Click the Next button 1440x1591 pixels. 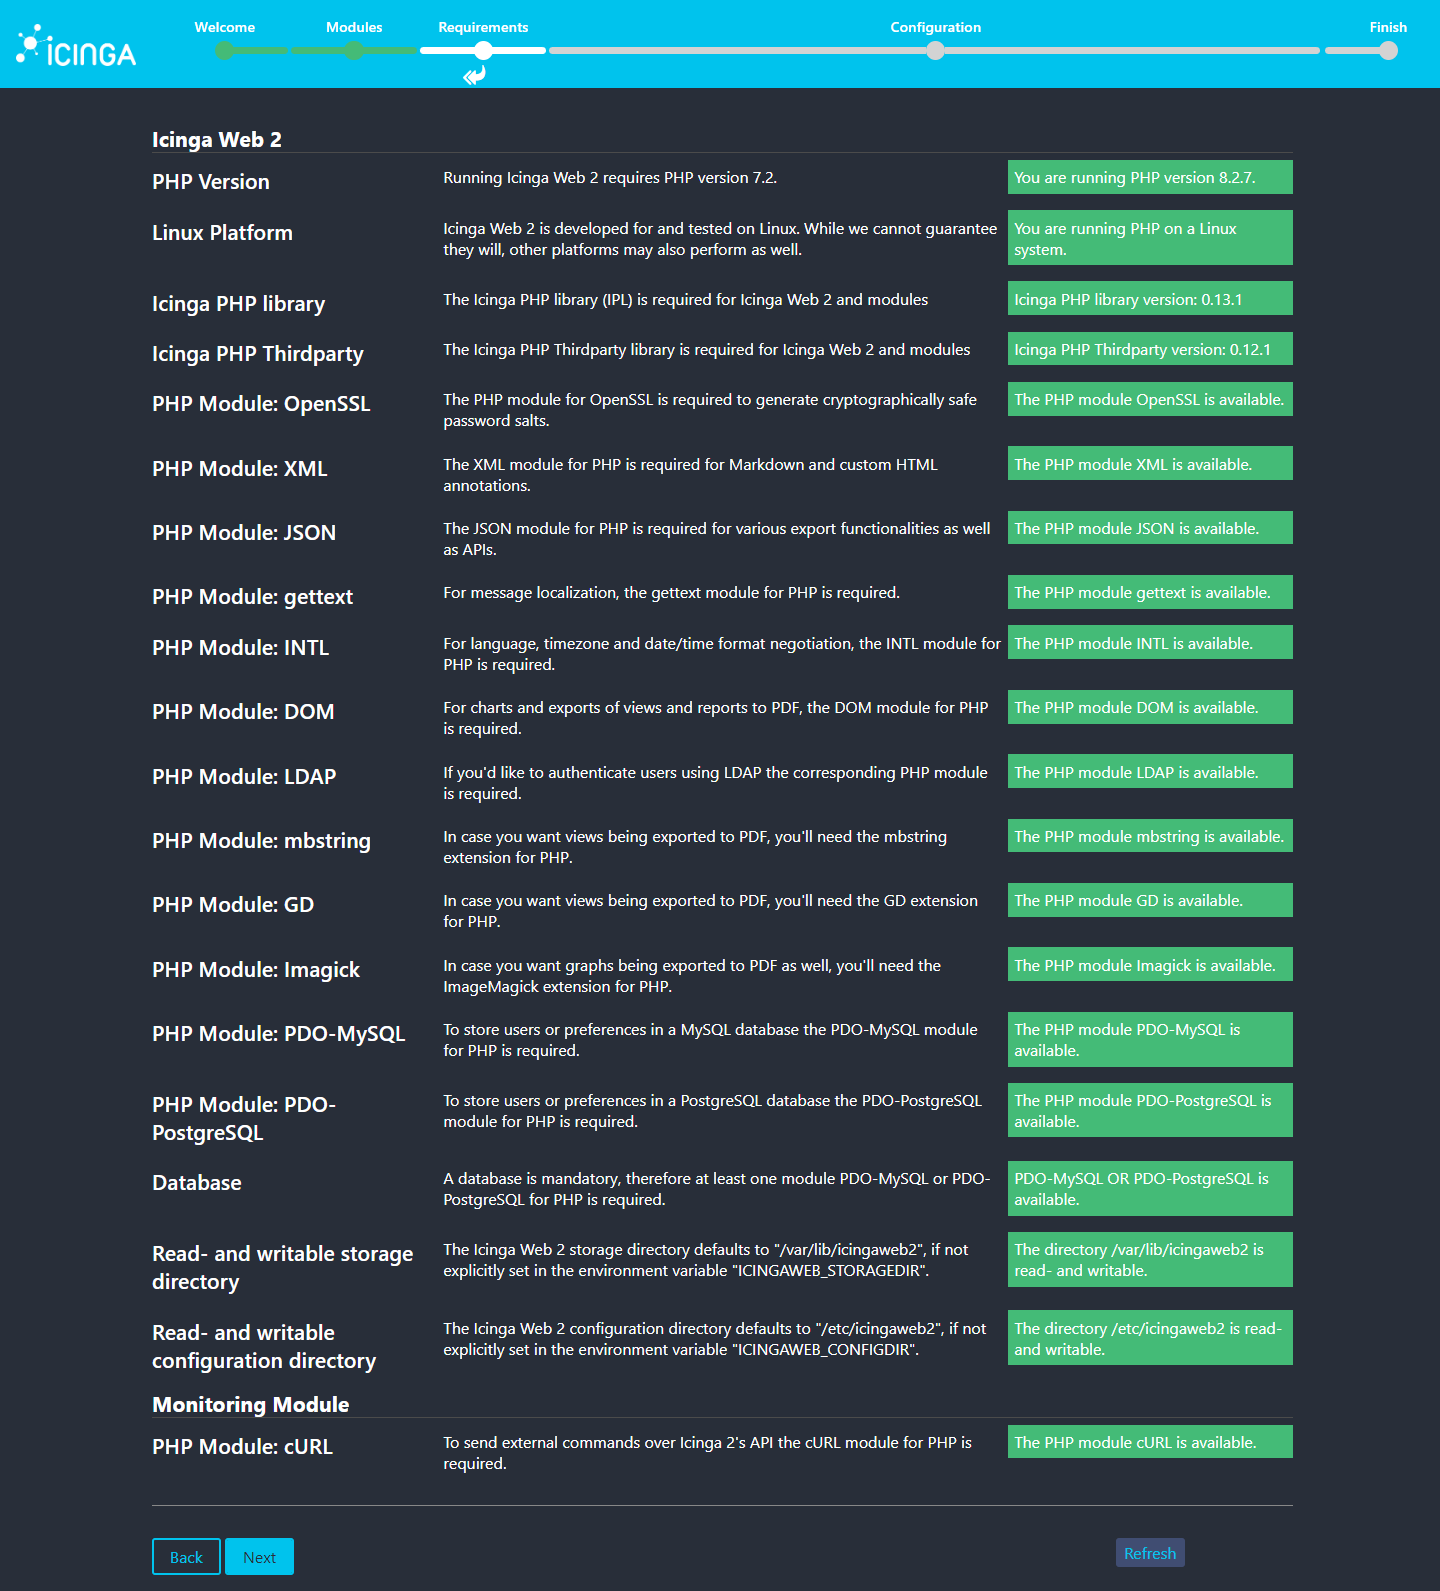coord(259,1556)
